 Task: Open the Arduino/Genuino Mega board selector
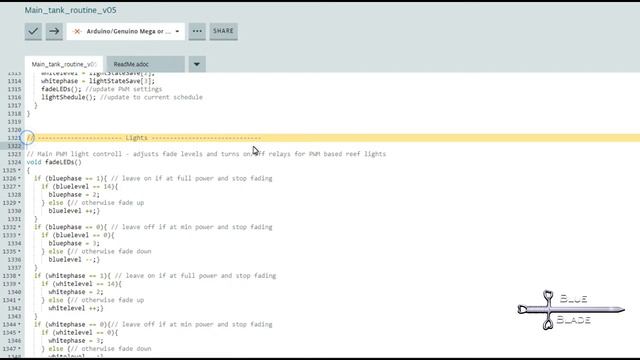tap(126, 31)
